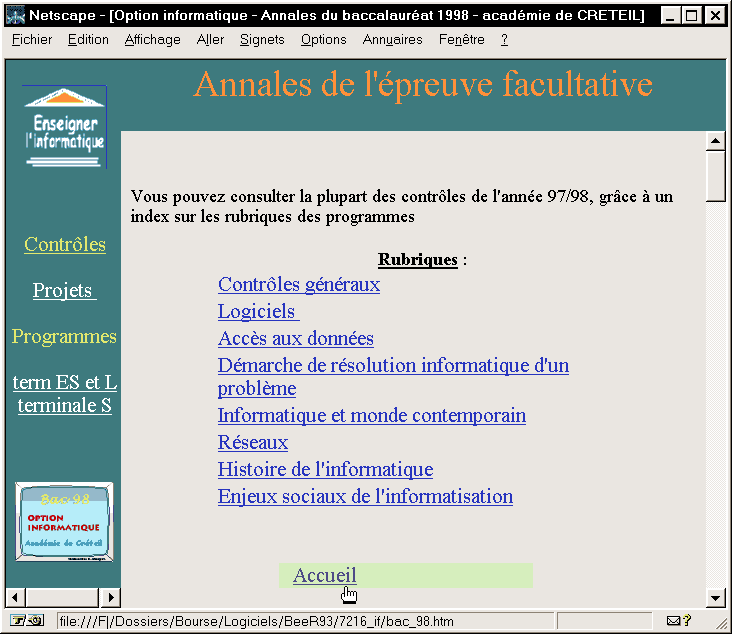Open the Signets menu
This screenshot has height=634, width=732.
pos(262,40)
